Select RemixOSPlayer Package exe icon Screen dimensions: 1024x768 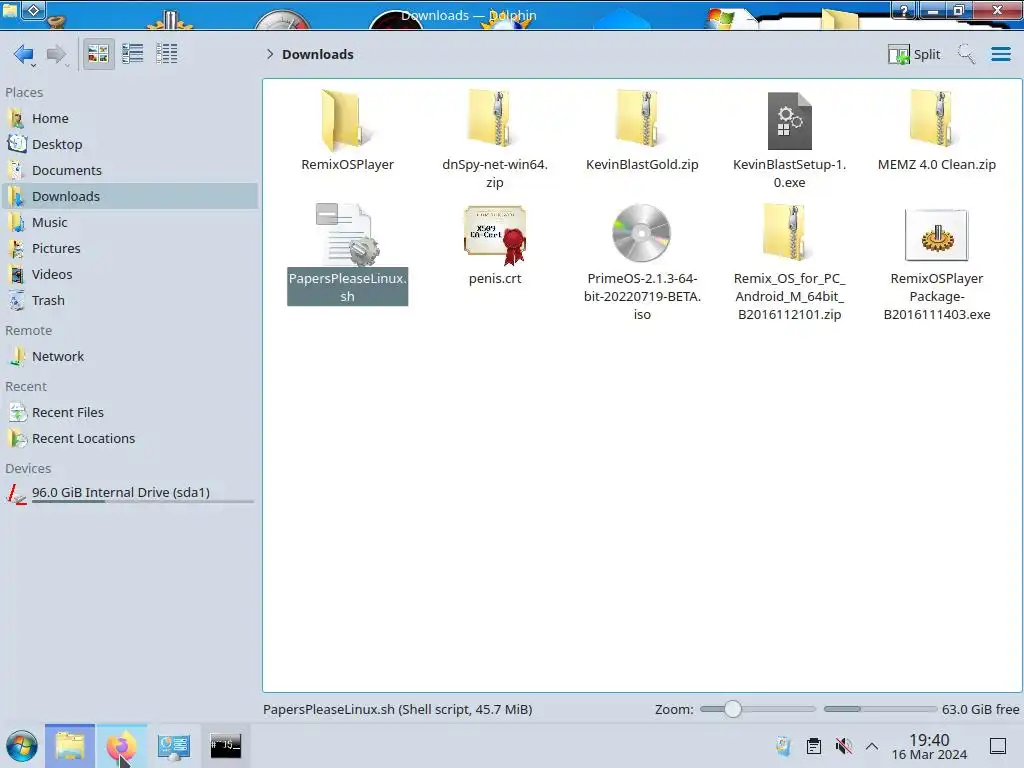tap(936, 235)
